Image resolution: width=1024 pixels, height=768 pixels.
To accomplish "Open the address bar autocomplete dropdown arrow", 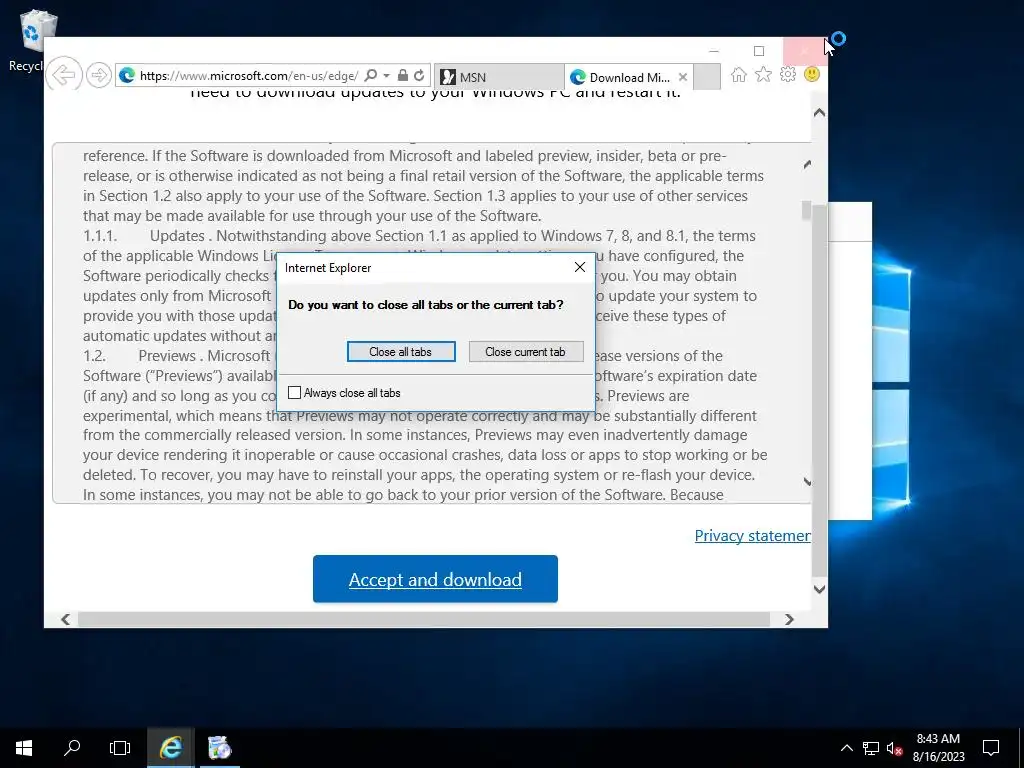I will coord(387,76).
